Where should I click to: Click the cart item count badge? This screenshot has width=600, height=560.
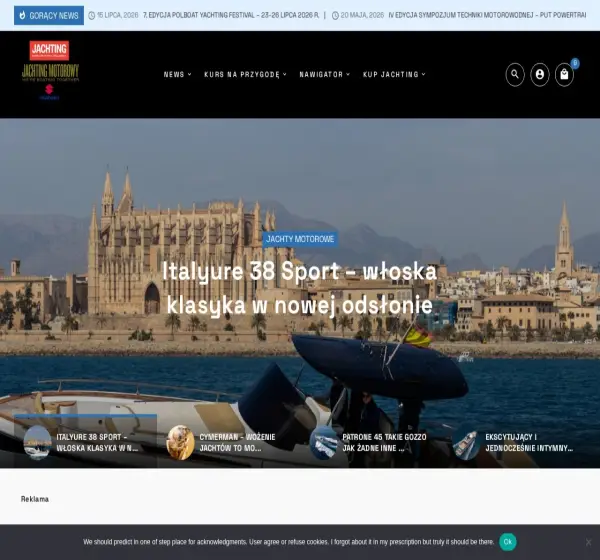click(575, 63)
